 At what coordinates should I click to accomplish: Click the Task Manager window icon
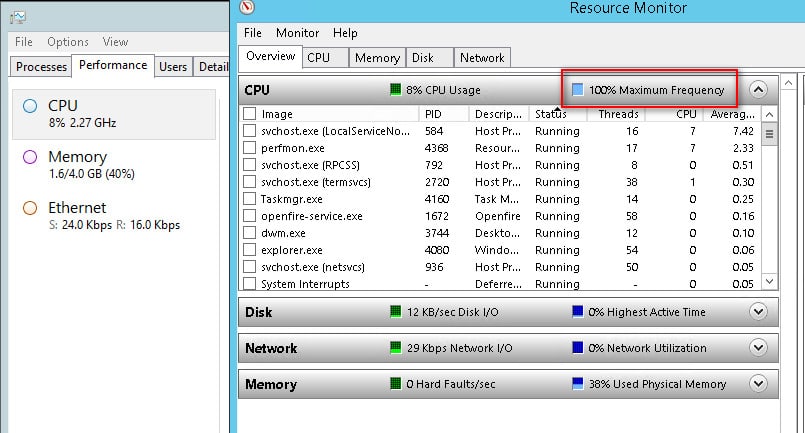pyautogui.click(x=18, y=18)
